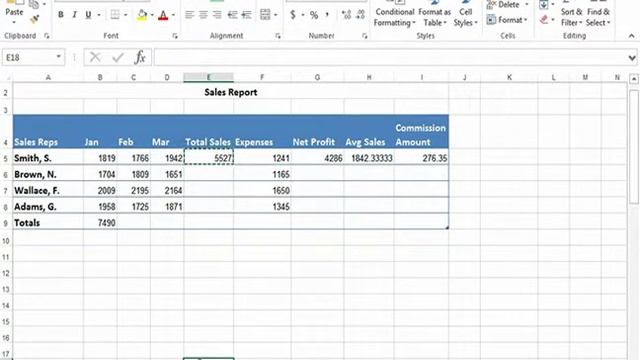Select the column A header
This screenshot has height=360, width=640.
[x=48, y=77]
